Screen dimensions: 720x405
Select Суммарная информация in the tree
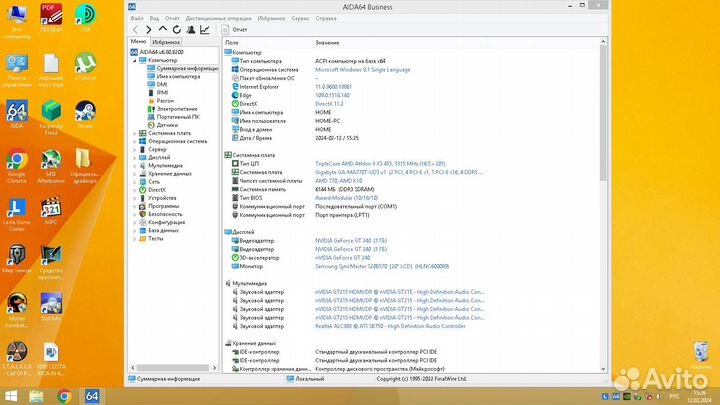point(183,68)
